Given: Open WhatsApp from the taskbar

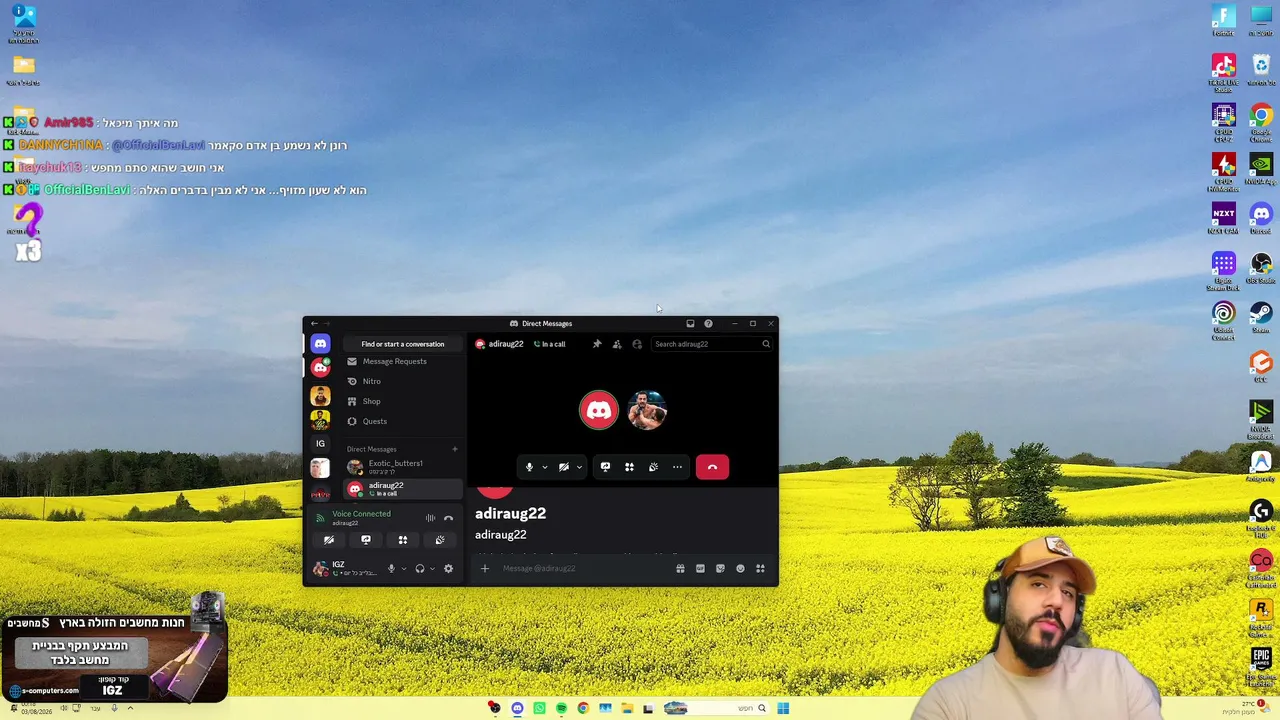Looking at the screenshot, I should (539, 709).
